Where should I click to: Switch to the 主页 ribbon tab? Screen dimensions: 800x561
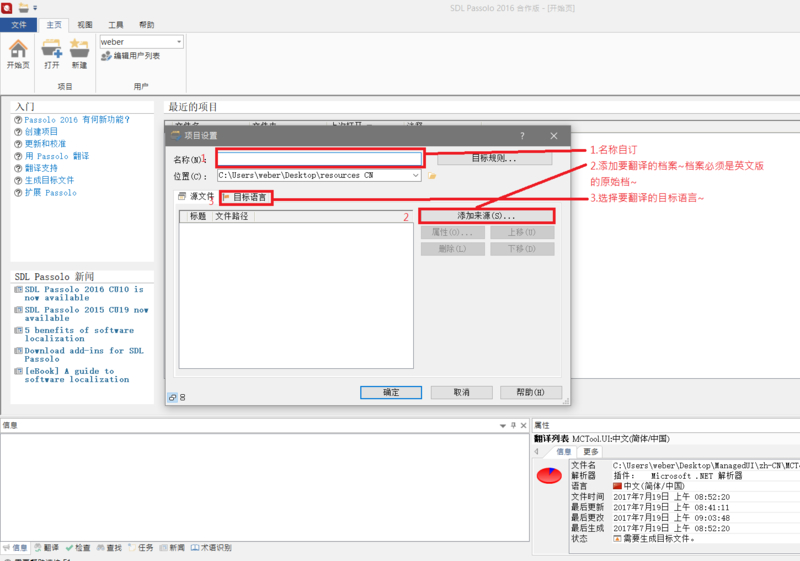tap(54, 24)
